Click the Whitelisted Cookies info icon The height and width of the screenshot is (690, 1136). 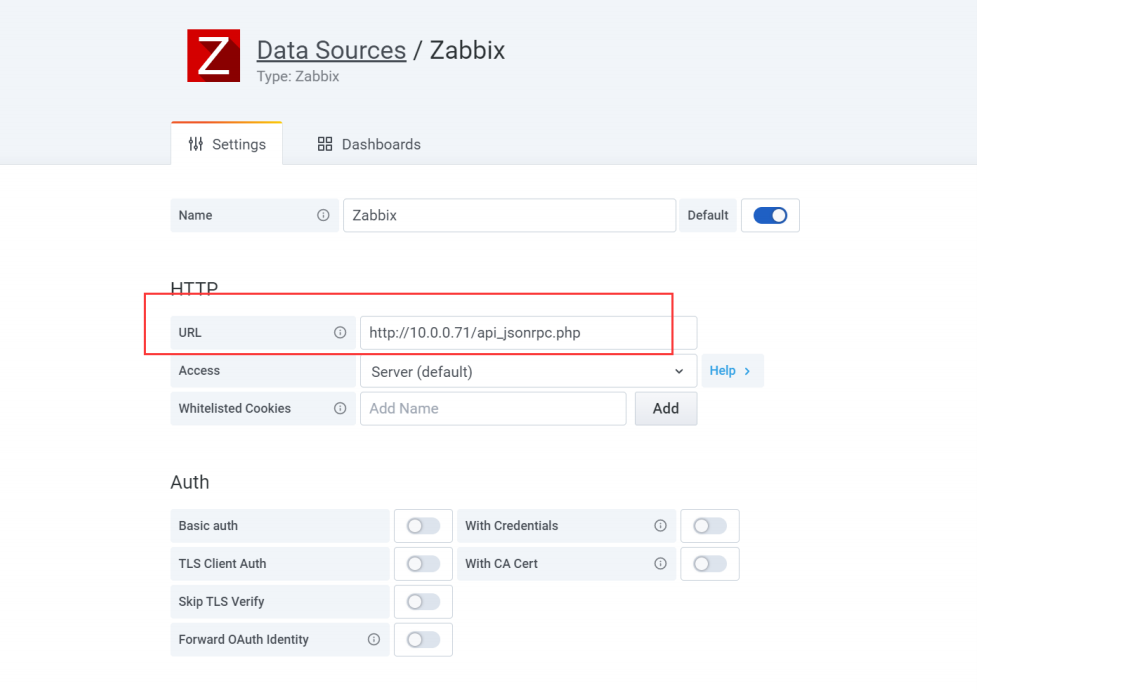click(x=340, y=408)
